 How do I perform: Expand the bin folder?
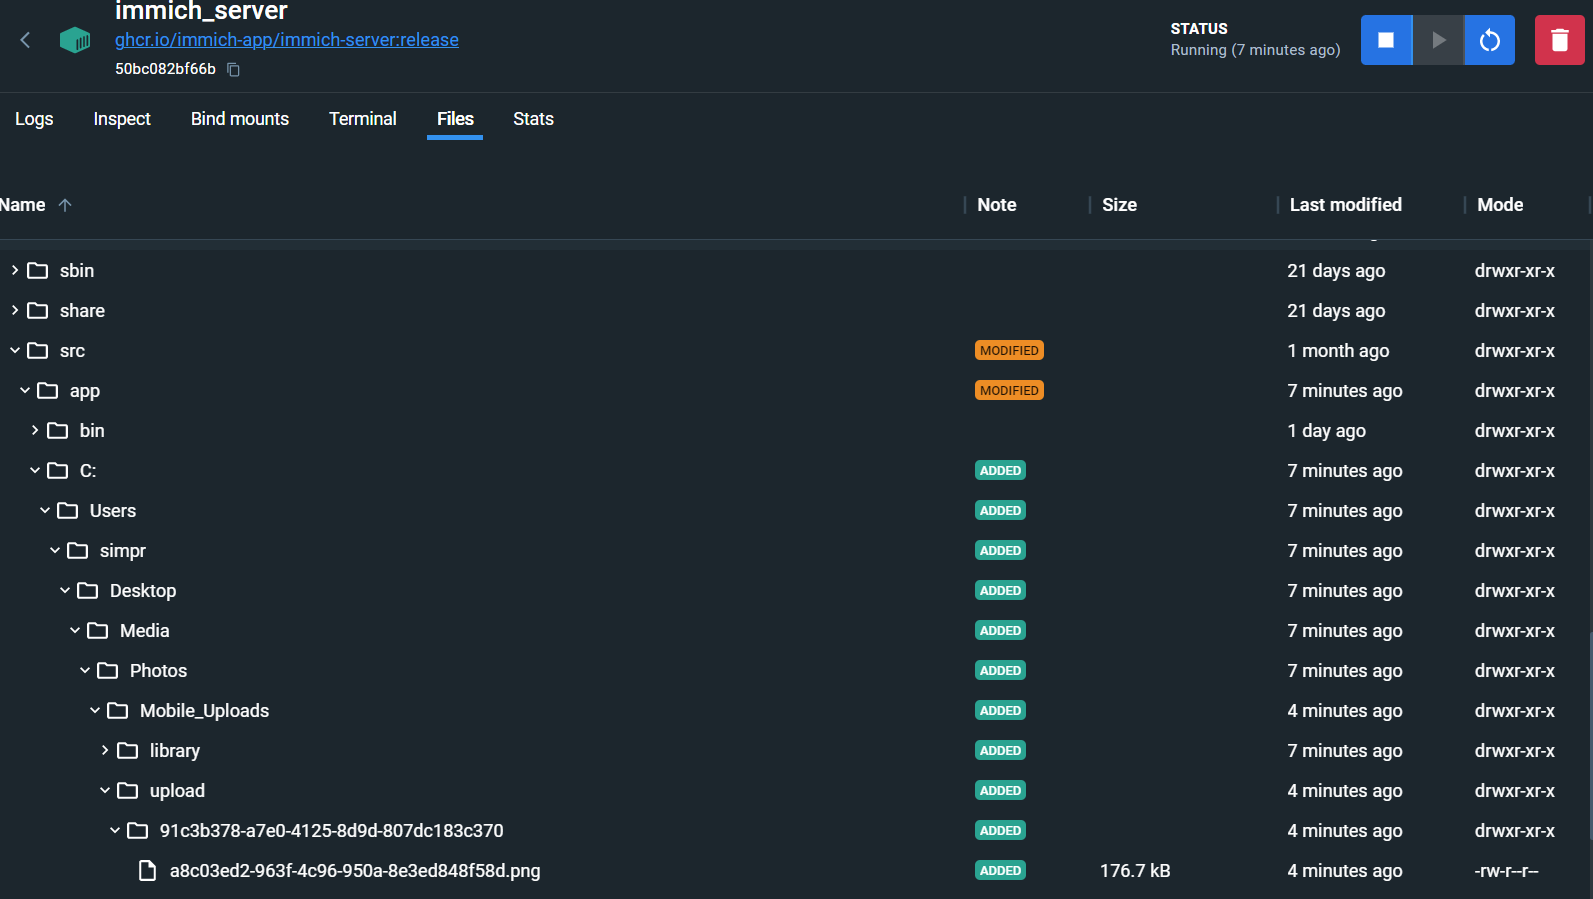click(x=35, y=430)
